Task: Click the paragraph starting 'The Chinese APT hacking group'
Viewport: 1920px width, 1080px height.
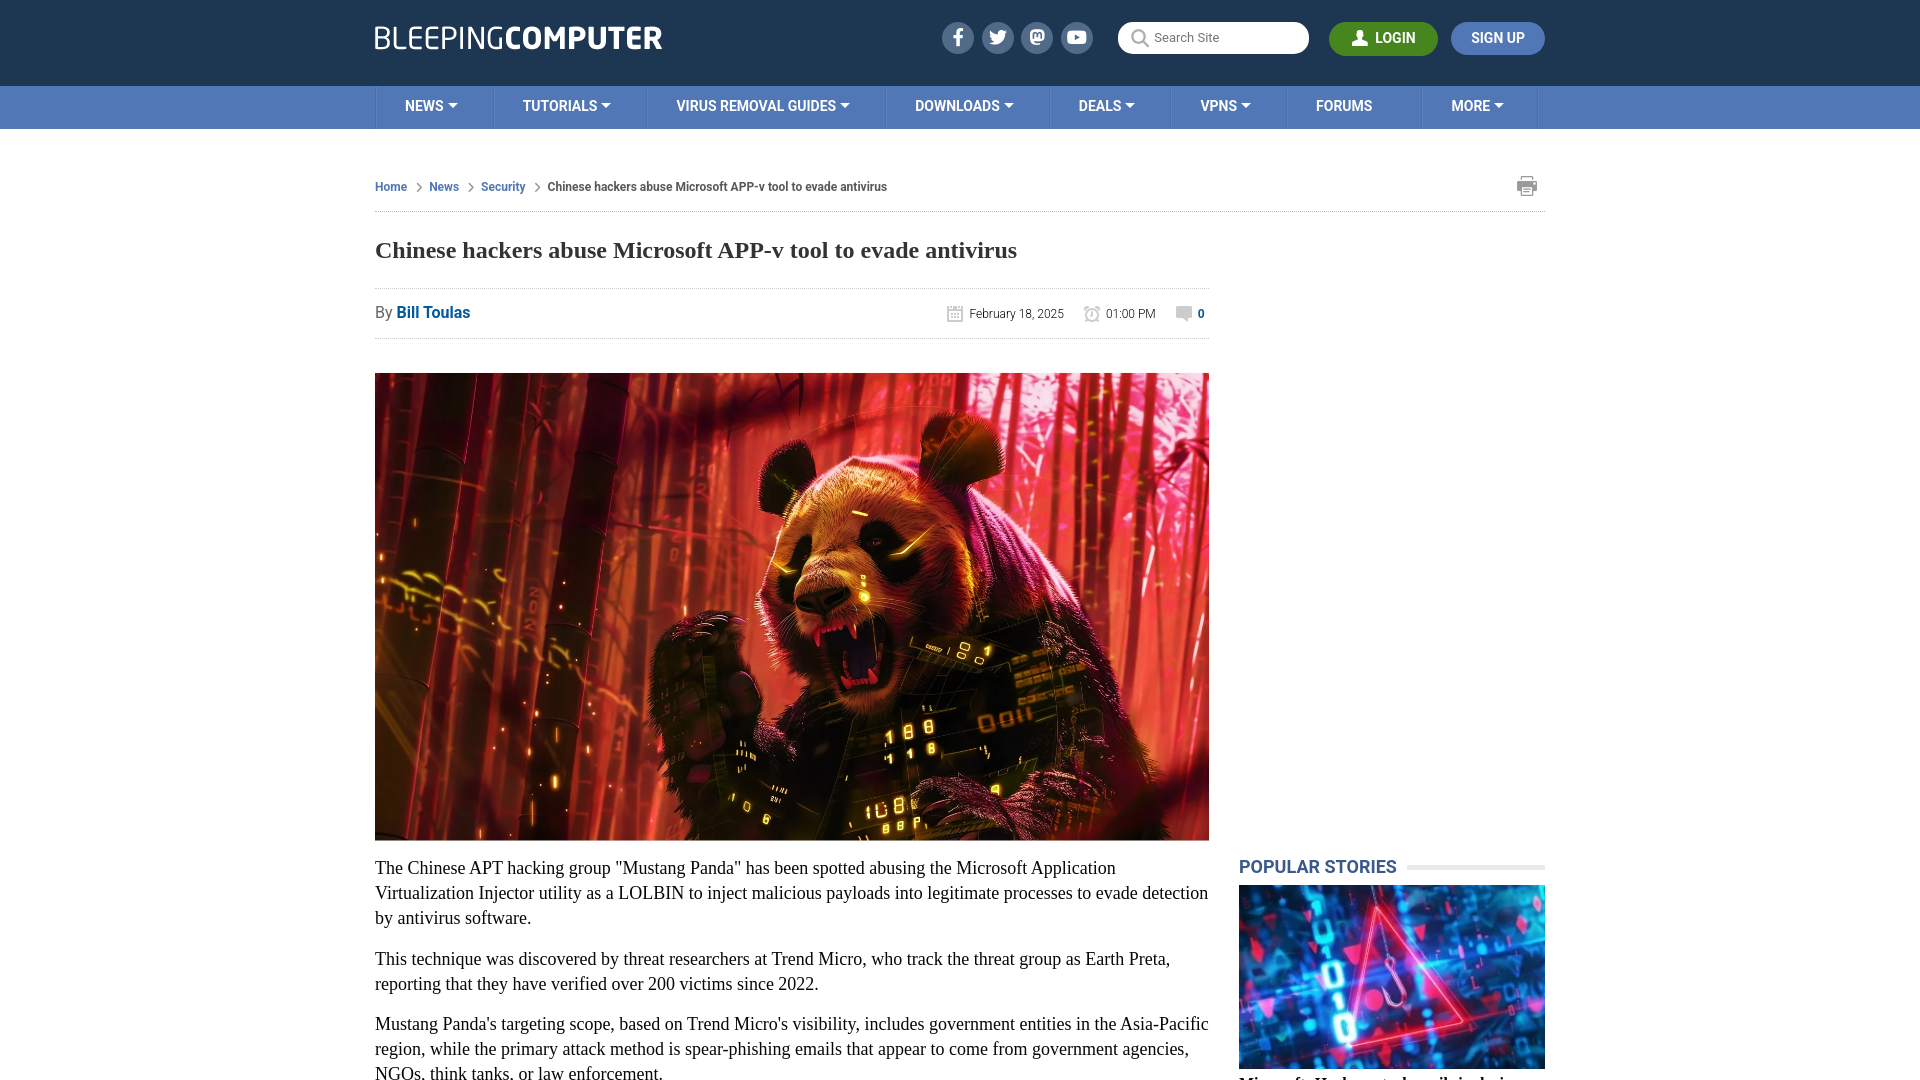Action: click(792, 893)
